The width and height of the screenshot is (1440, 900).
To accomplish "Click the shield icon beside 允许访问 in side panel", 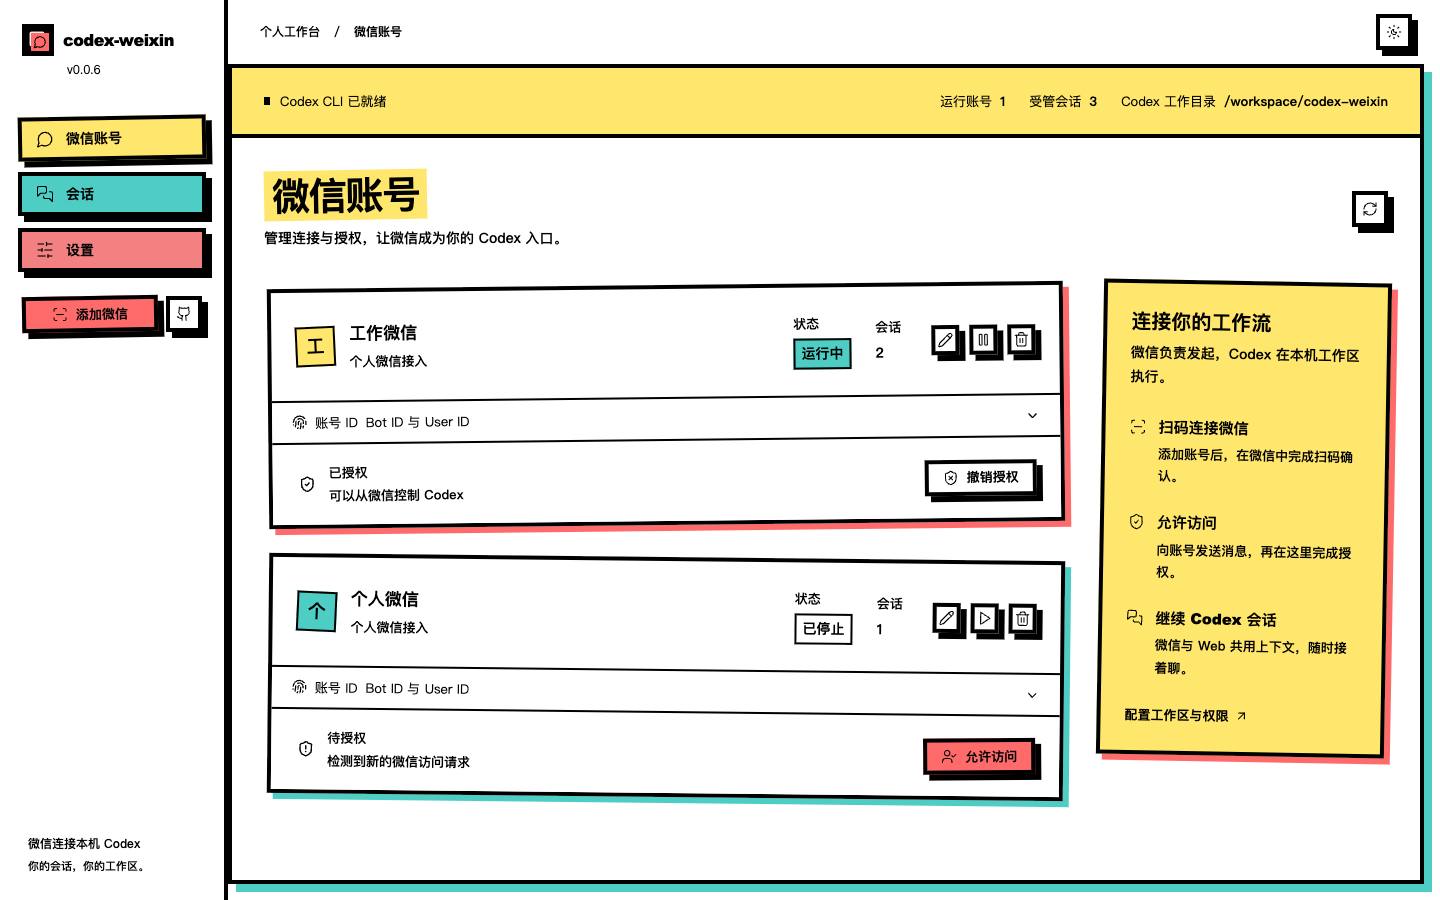I will (1136, 521).
